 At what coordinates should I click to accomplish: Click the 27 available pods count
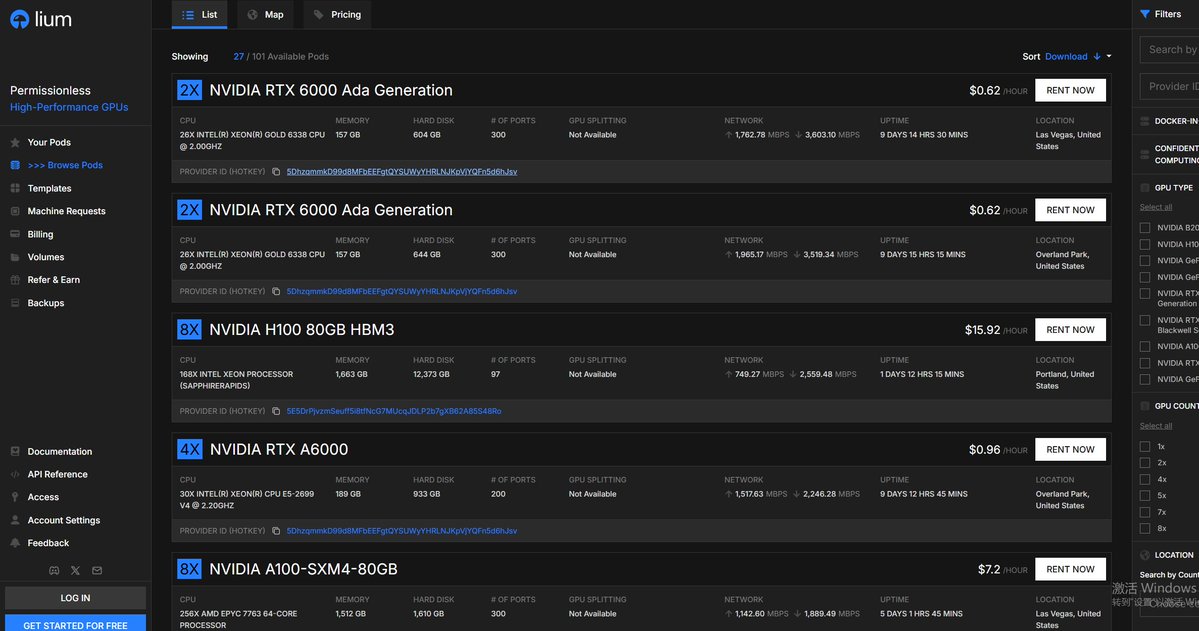click(x=239, y=57)
